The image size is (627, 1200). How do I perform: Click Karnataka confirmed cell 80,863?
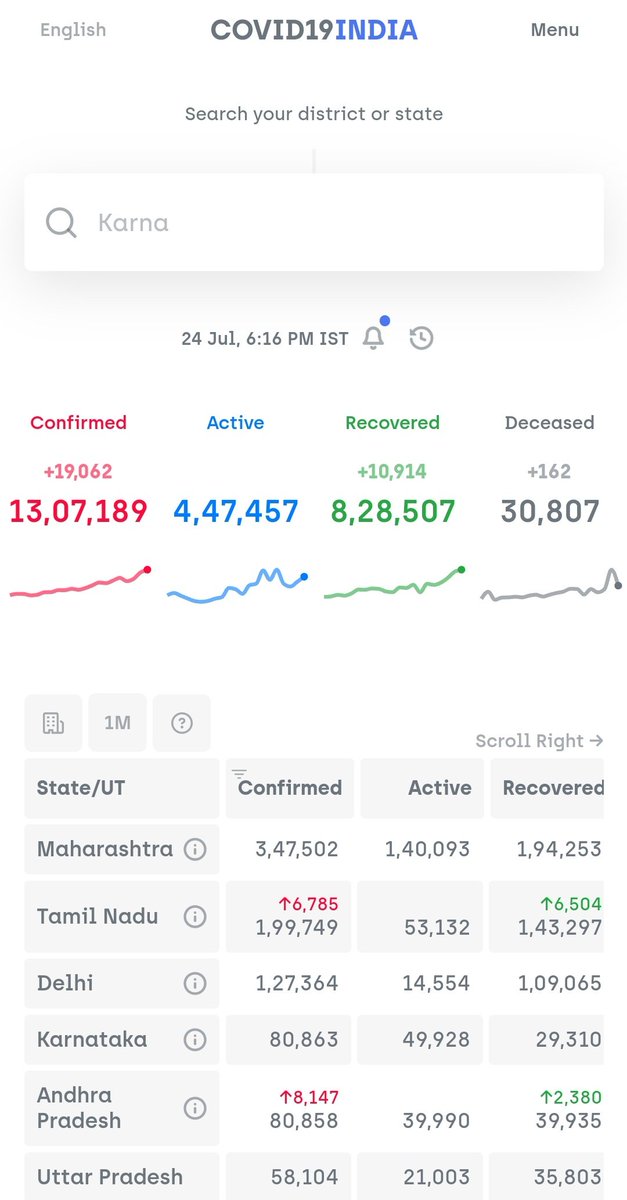click(289, 1040)
